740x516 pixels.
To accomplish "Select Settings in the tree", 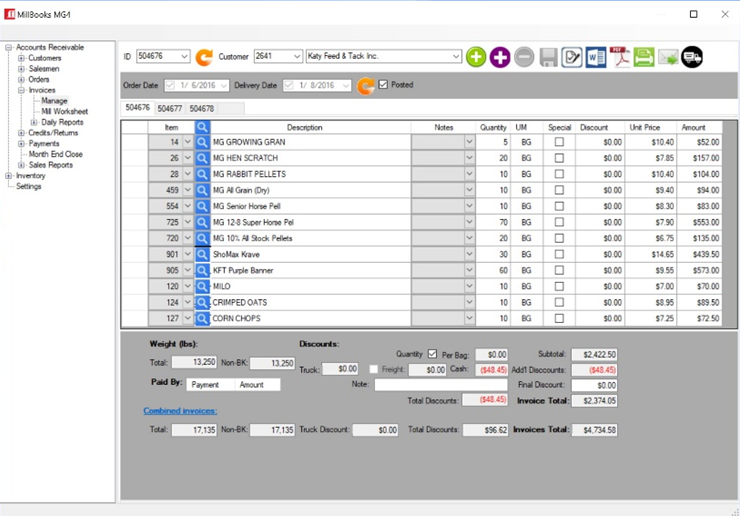I will [28, 186].
